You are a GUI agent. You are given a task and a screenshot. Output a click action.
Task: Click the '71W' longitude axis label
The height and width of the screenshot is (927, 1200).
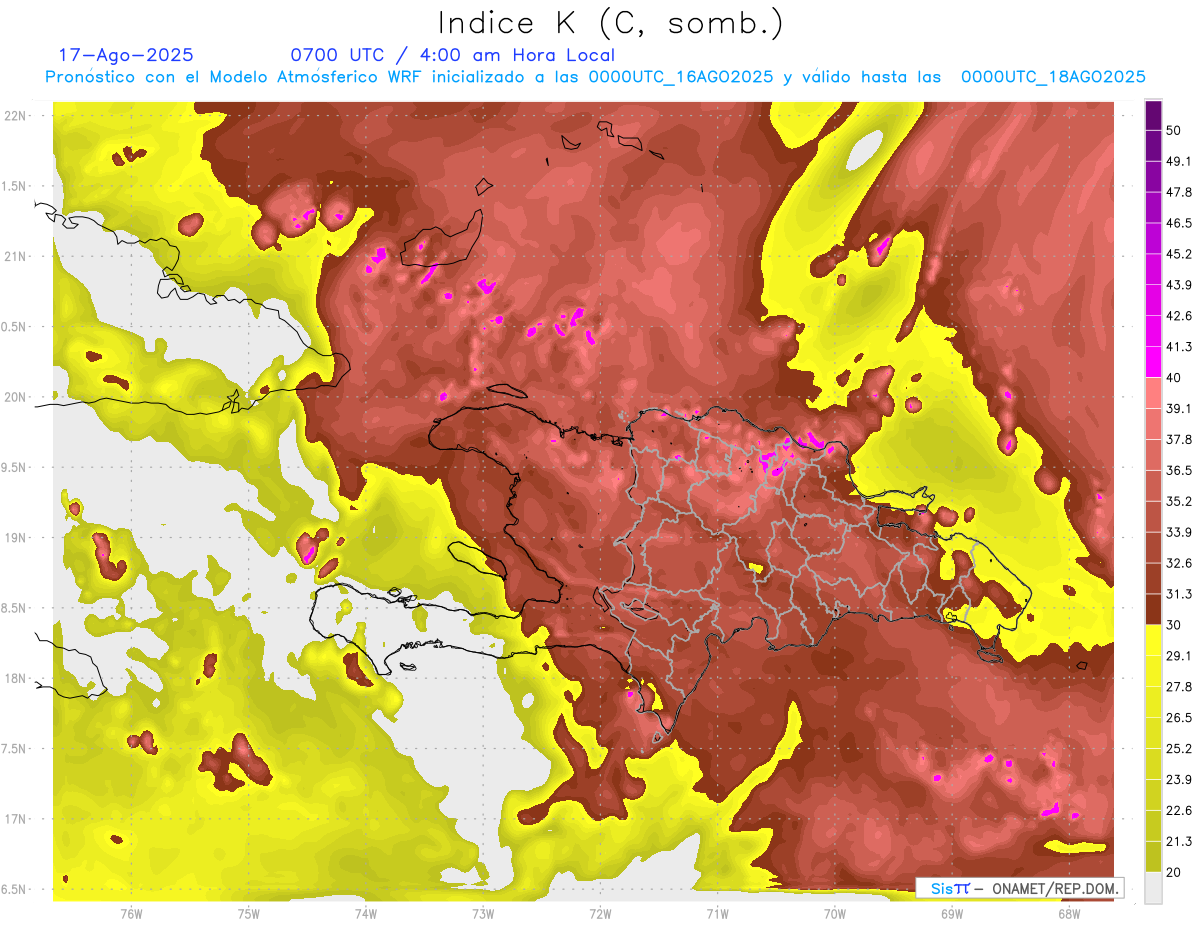717,913
